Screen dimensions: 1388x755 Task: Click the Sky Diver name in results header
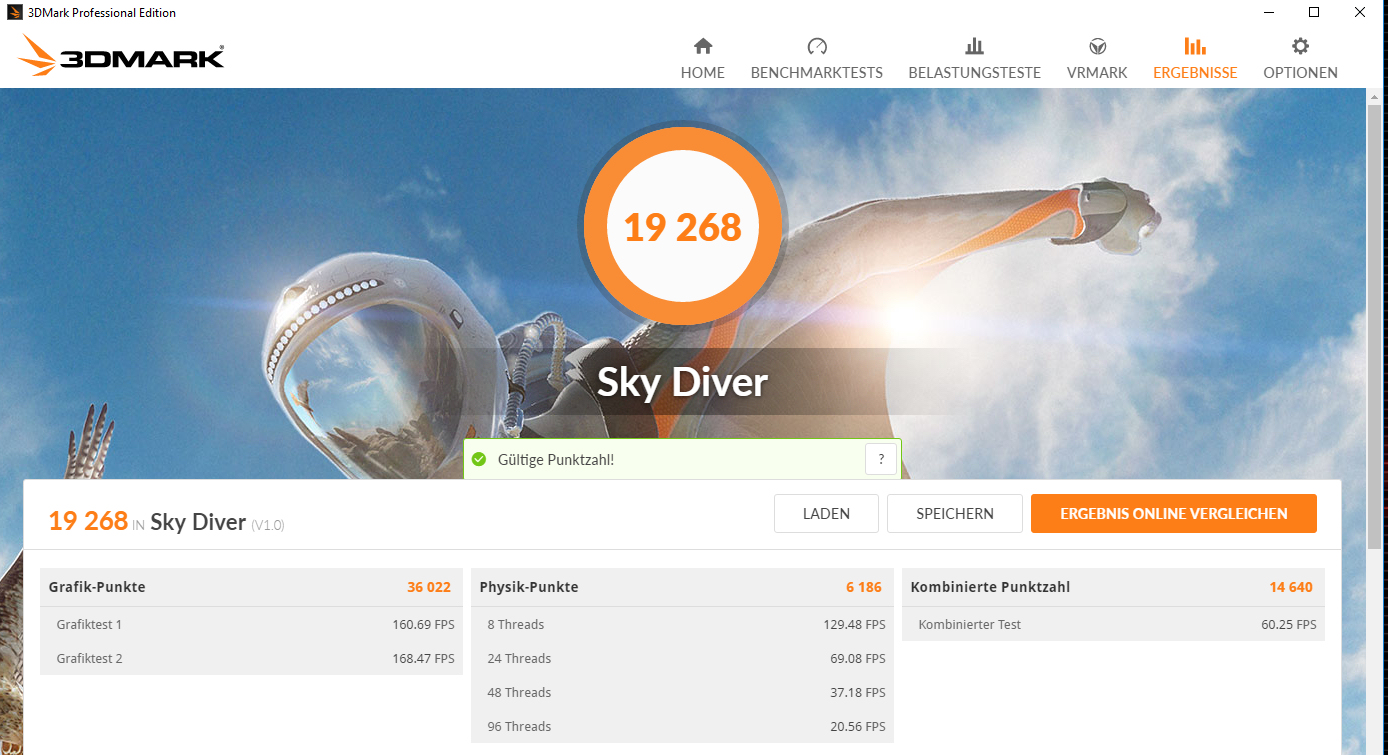click(x=198, y=522)
